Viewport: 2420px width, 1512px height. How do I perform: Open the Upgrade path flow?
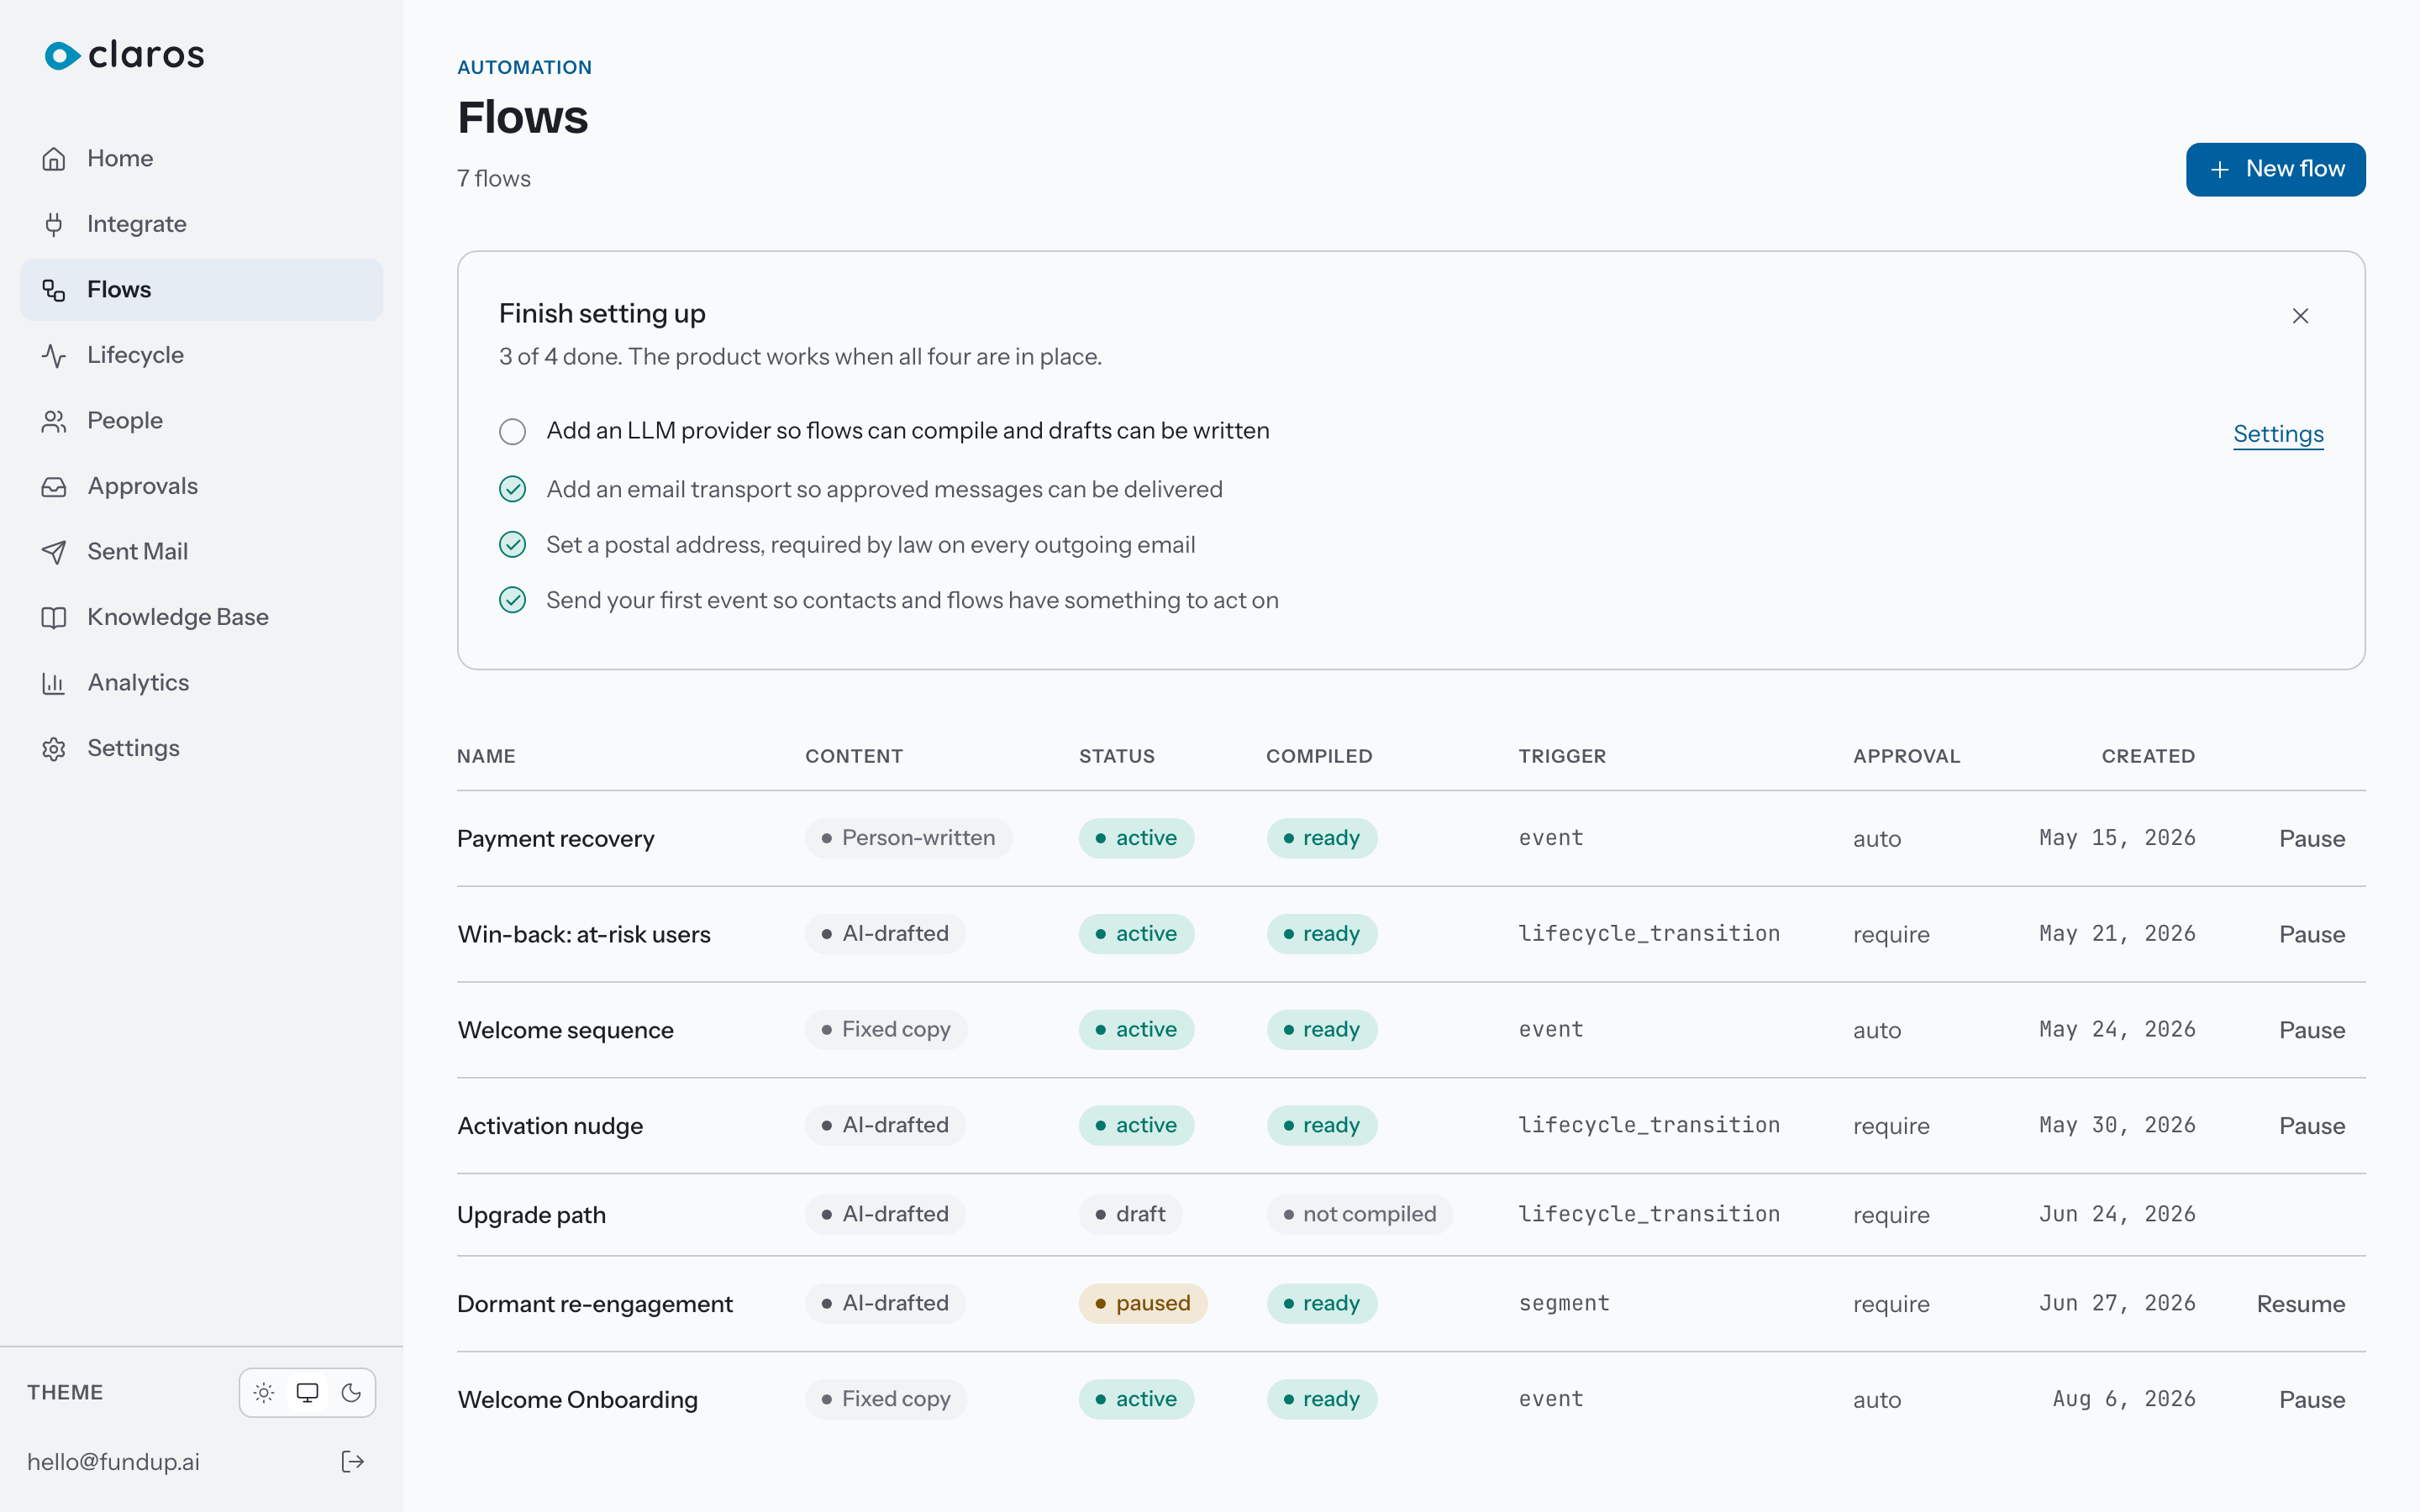click(x=532, y=1215)
